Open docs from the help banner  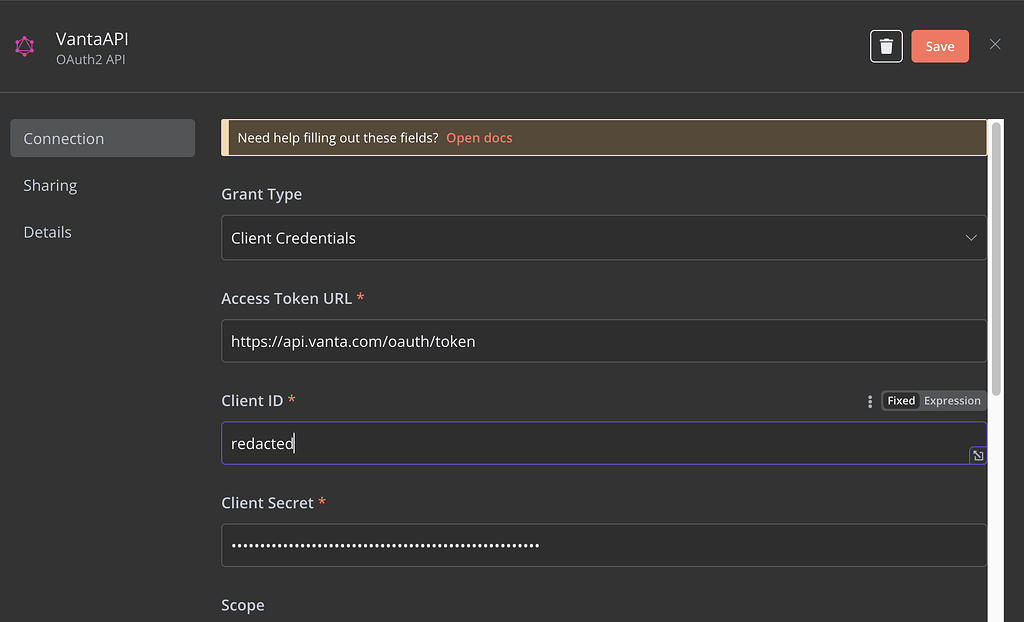click(x=479, y=137)
